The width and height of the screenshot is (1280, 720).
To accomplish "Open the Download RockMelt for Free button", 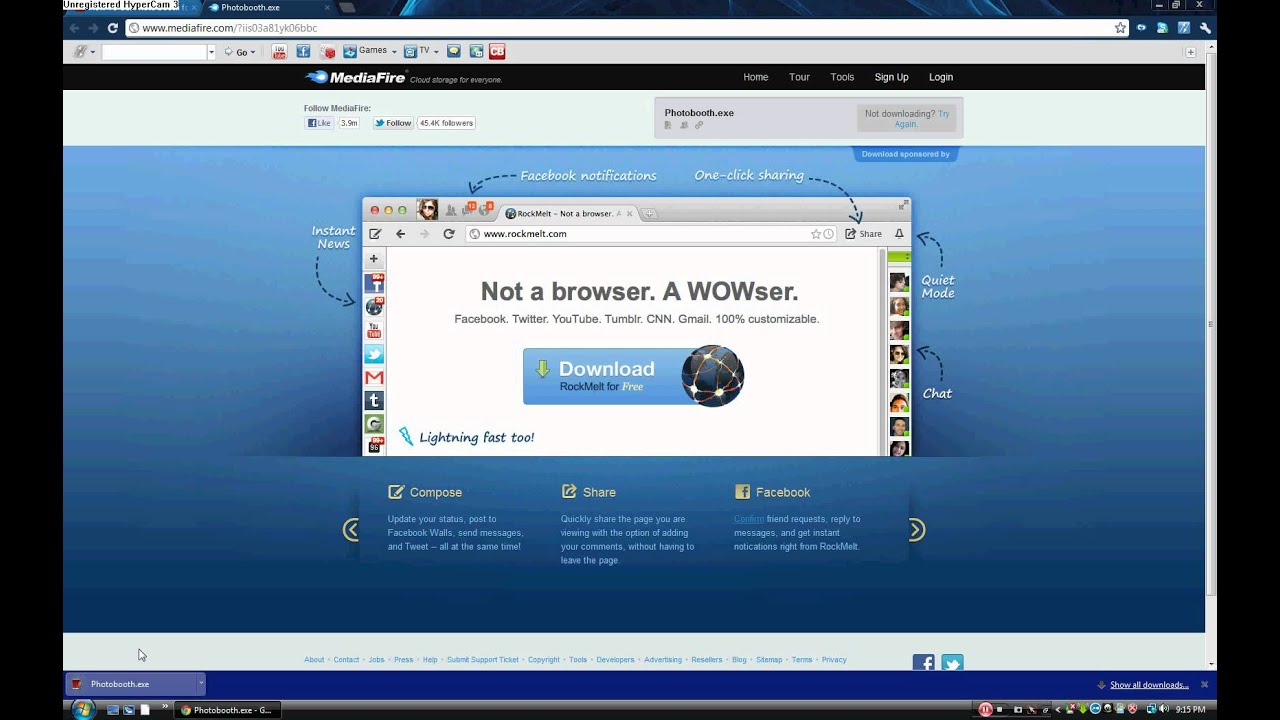I will (633, 376).
